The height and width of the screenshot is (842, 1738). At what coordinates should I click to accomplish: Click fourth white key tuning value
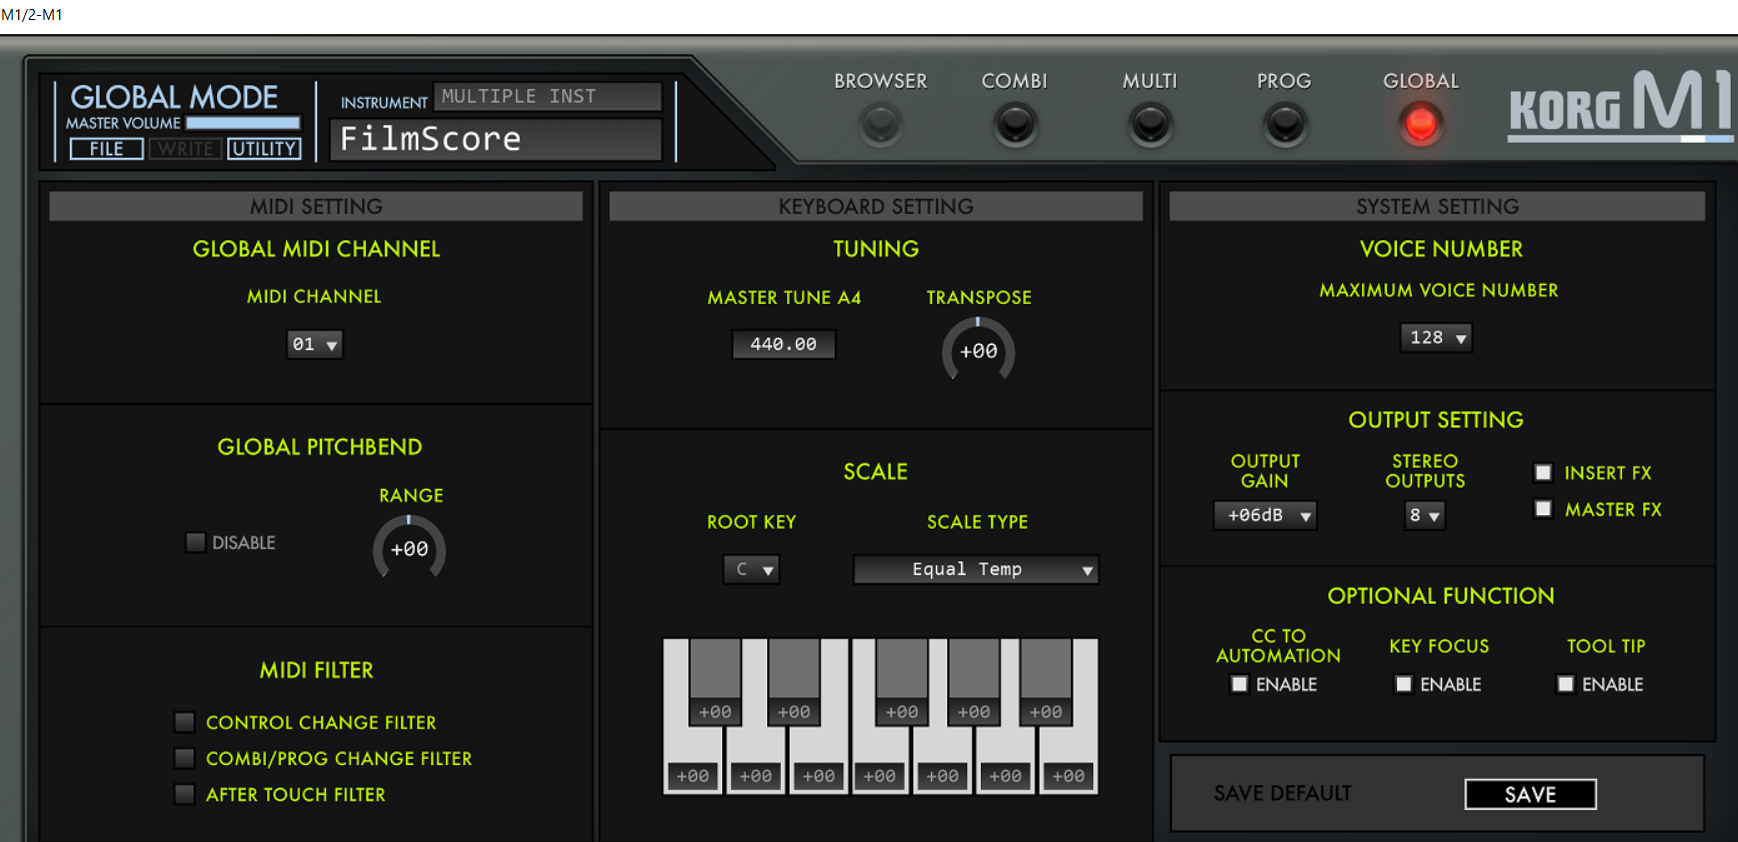tap(880, 776)
